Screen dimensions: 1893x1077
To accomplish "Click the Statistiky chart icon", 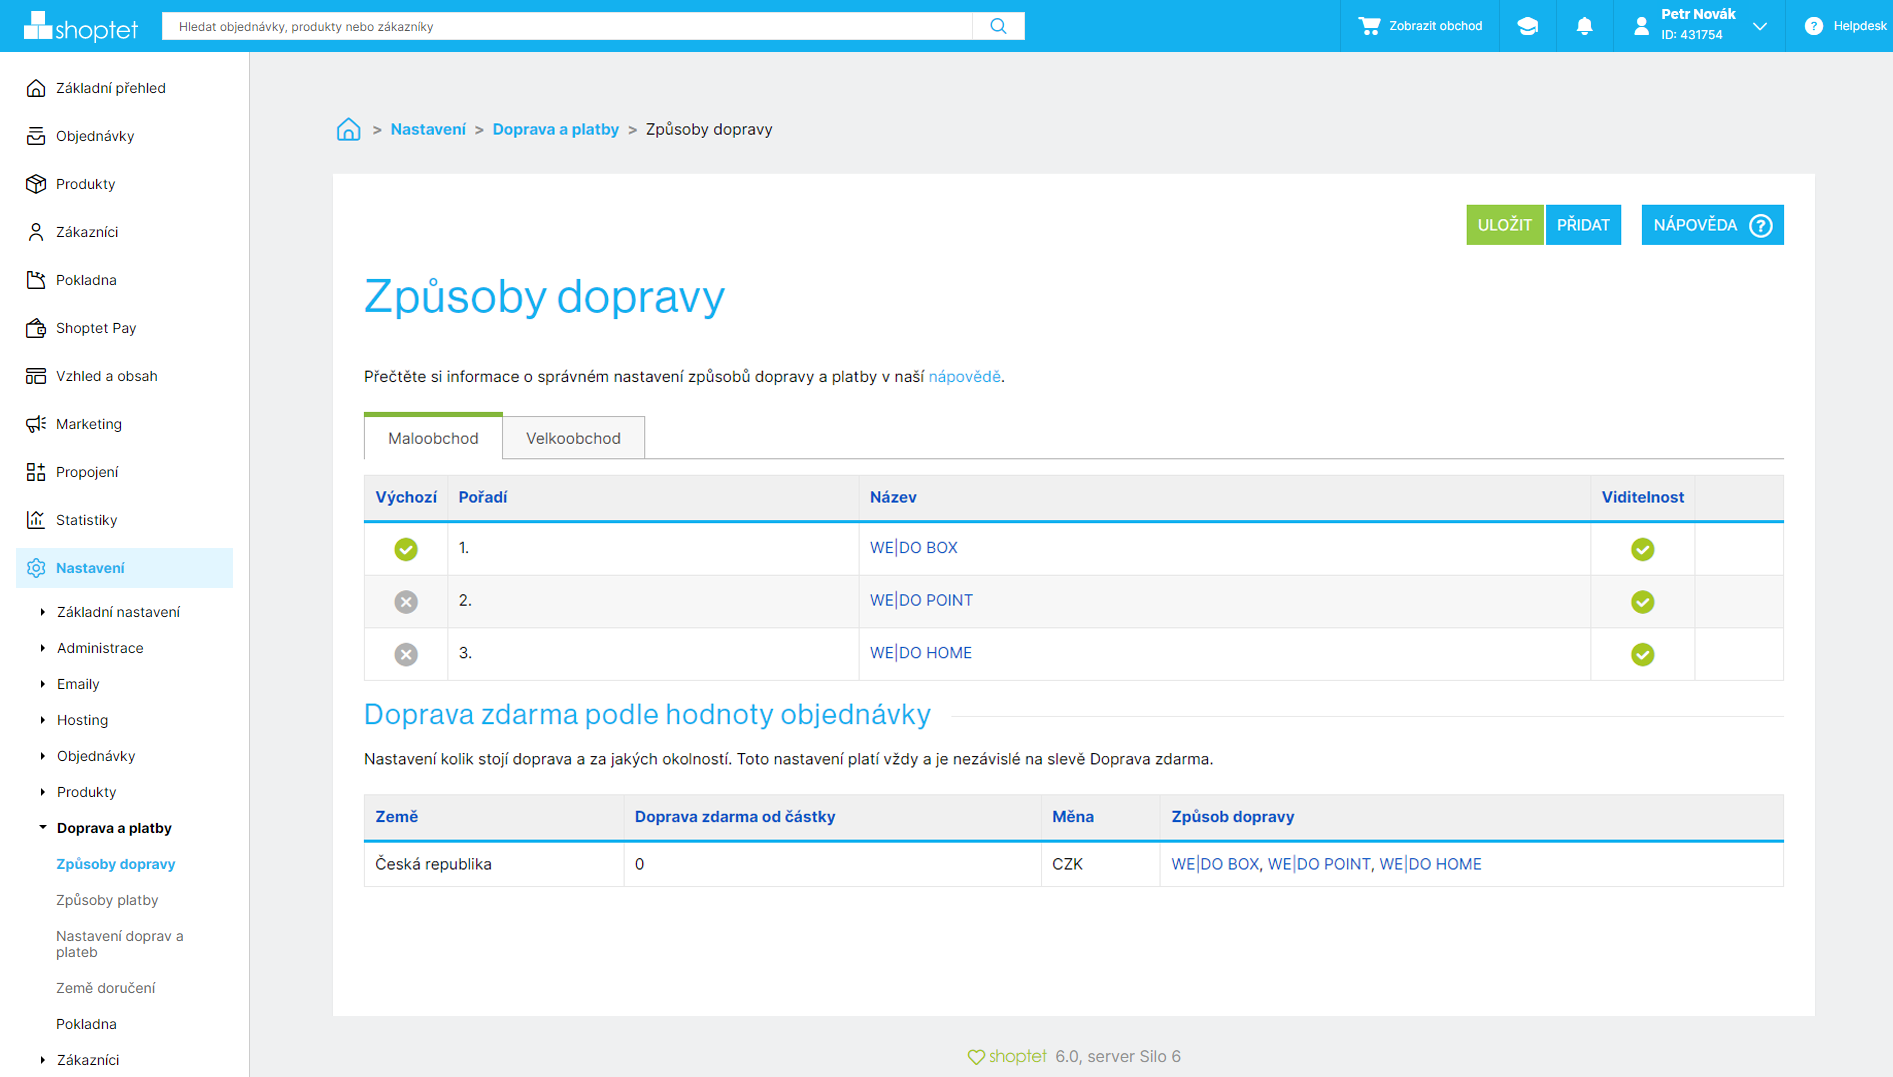I will (x=36, y=520).
